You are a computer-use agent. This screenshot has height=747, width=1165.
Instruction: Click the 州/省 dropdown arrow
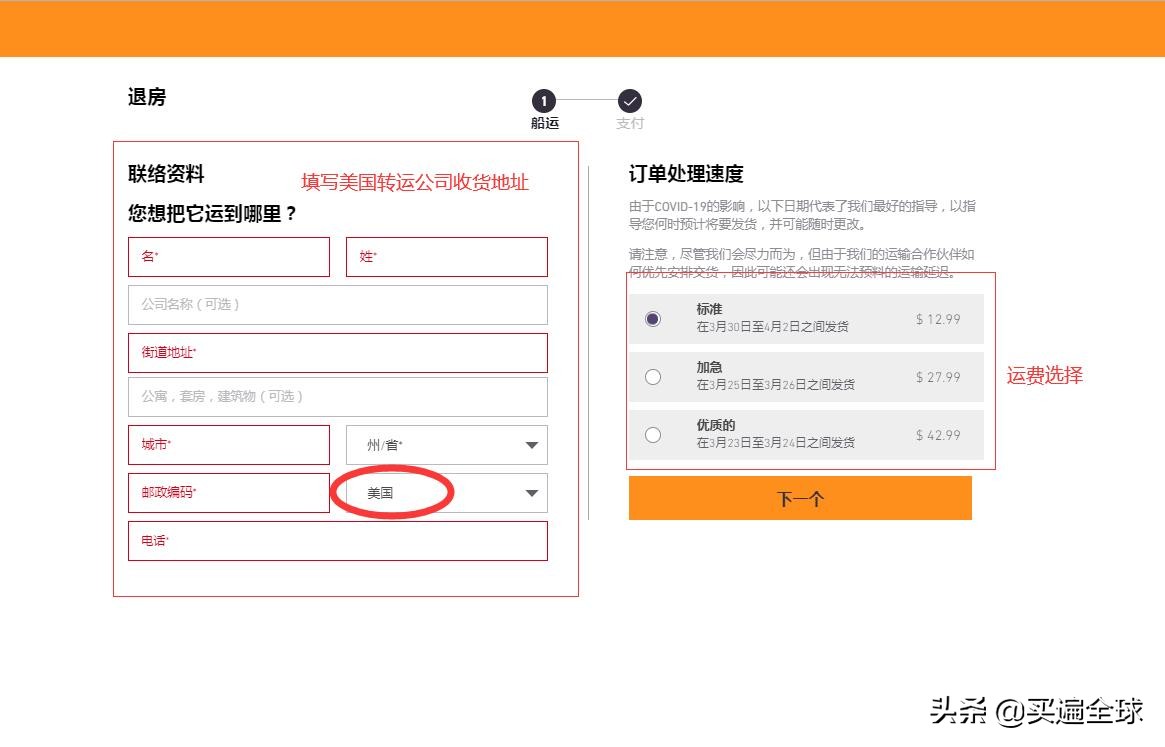click(531, 445)
